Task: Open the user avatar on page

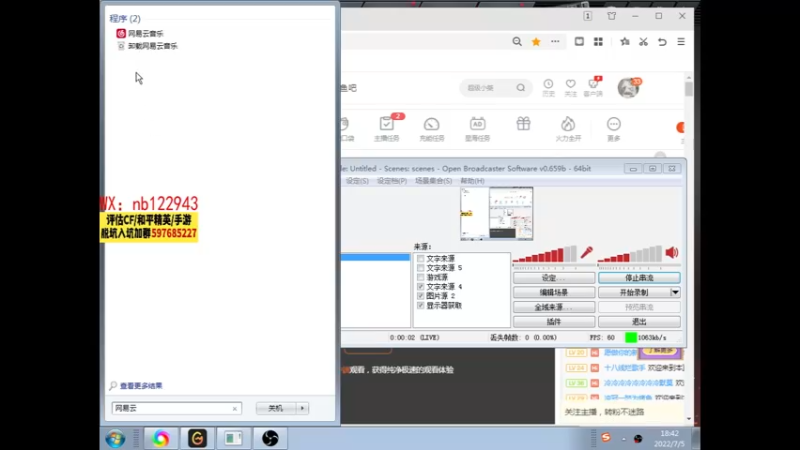Action: (x=628, y=88)
